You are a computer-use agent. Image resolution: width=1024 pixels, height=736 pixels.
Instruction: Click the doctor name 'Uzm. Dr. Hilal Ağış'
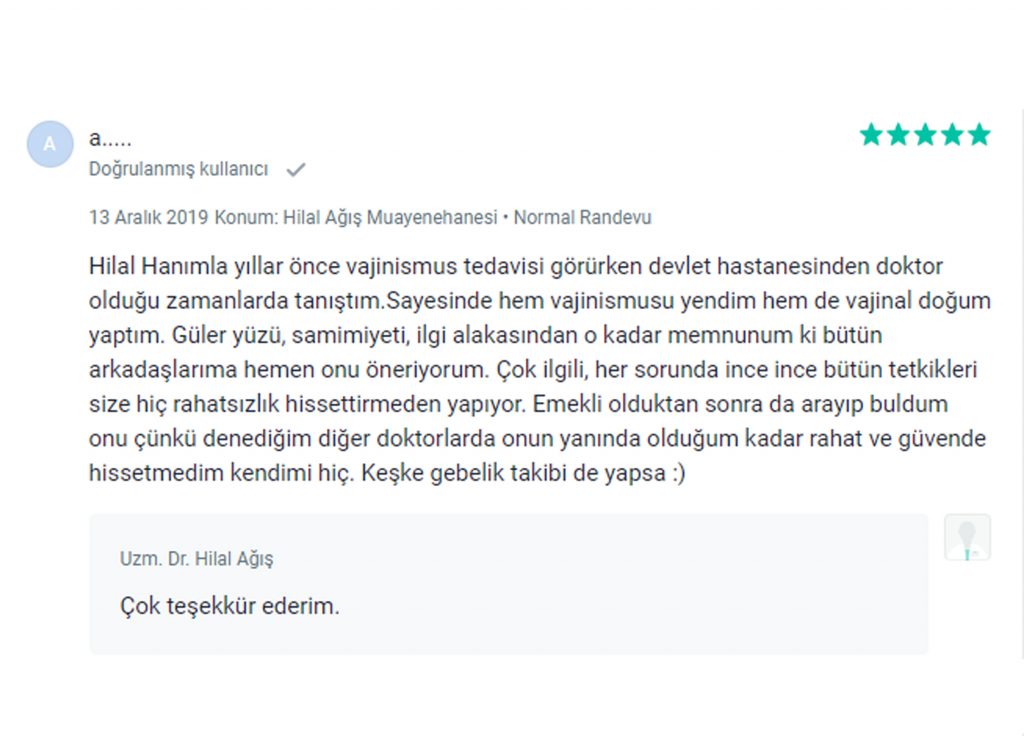click(197, 559)
